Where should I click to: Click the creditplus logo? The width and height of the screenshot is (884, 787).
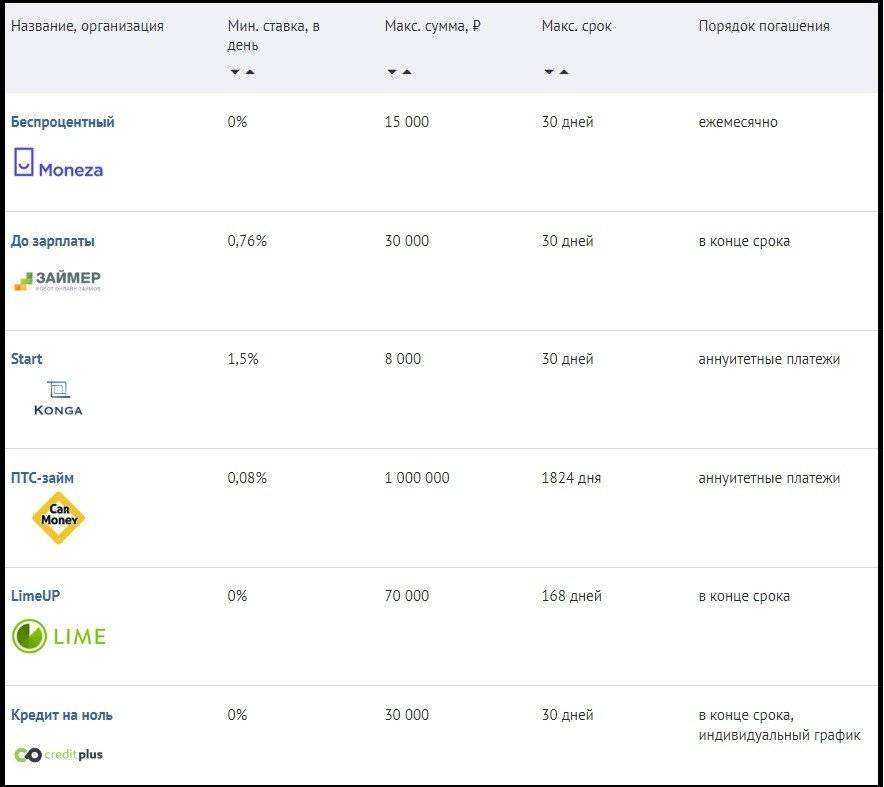click(58, 754)
